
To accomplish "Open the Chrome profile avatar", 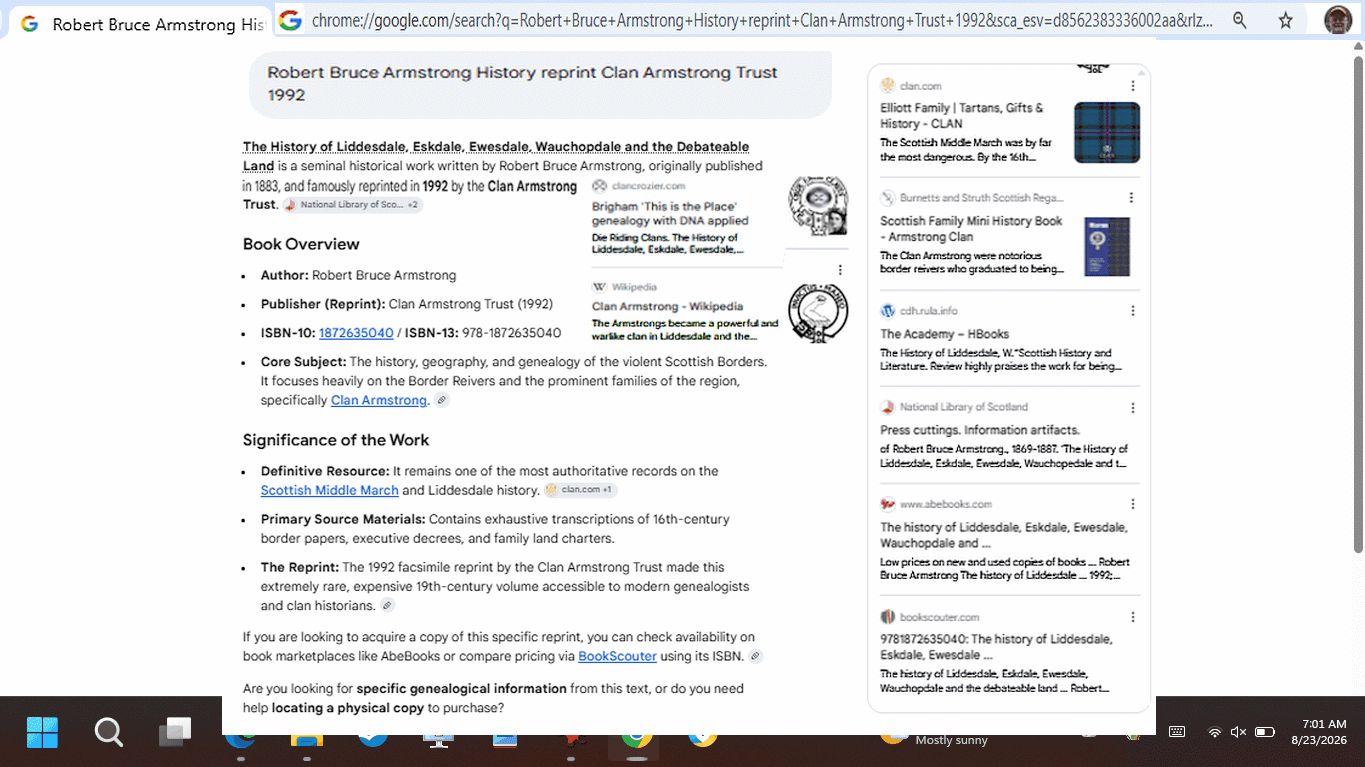I will pyautogui.click(x=1338, y=20).
